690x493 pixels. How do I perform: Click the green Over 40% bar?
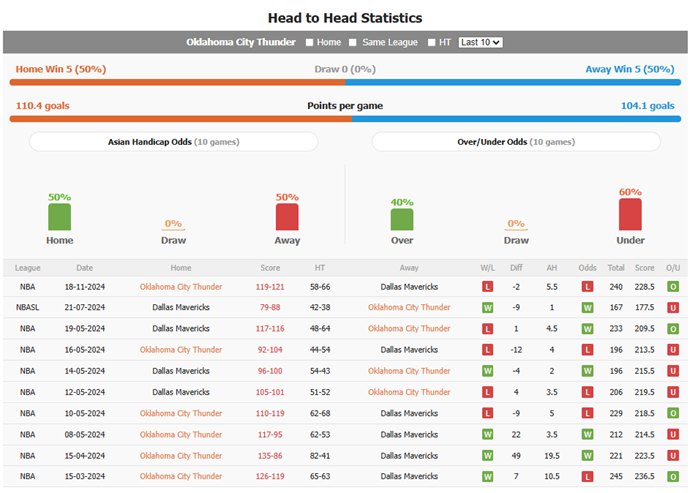pos(402,219)
